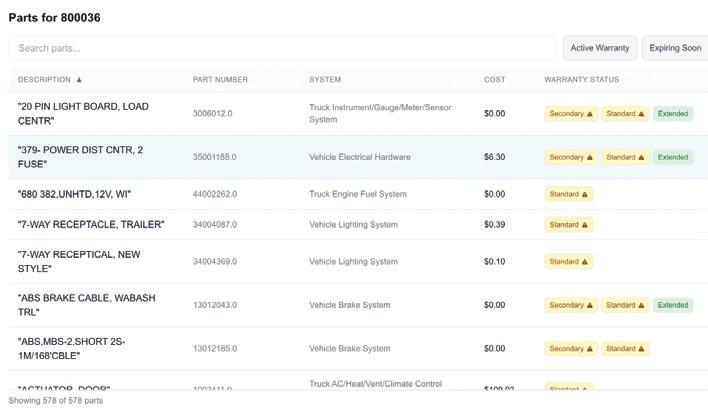Click warning icon on 7-WAY RECEPTICAL Standard badge

point(585,262)
